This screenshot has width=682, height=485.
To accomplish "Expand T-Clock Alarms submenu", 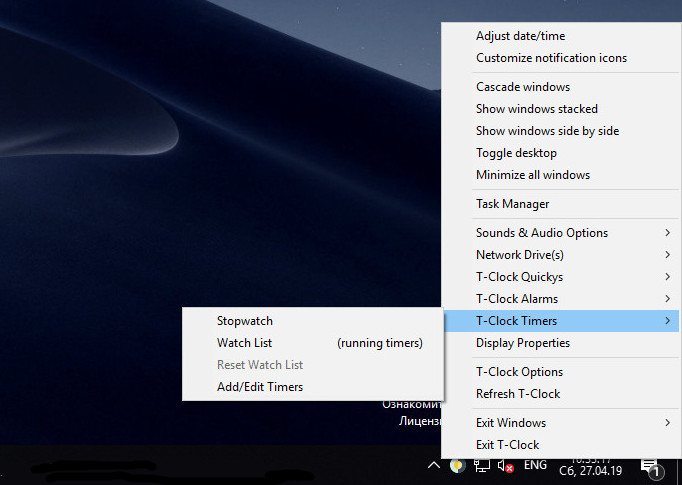I will coord(560,299).
